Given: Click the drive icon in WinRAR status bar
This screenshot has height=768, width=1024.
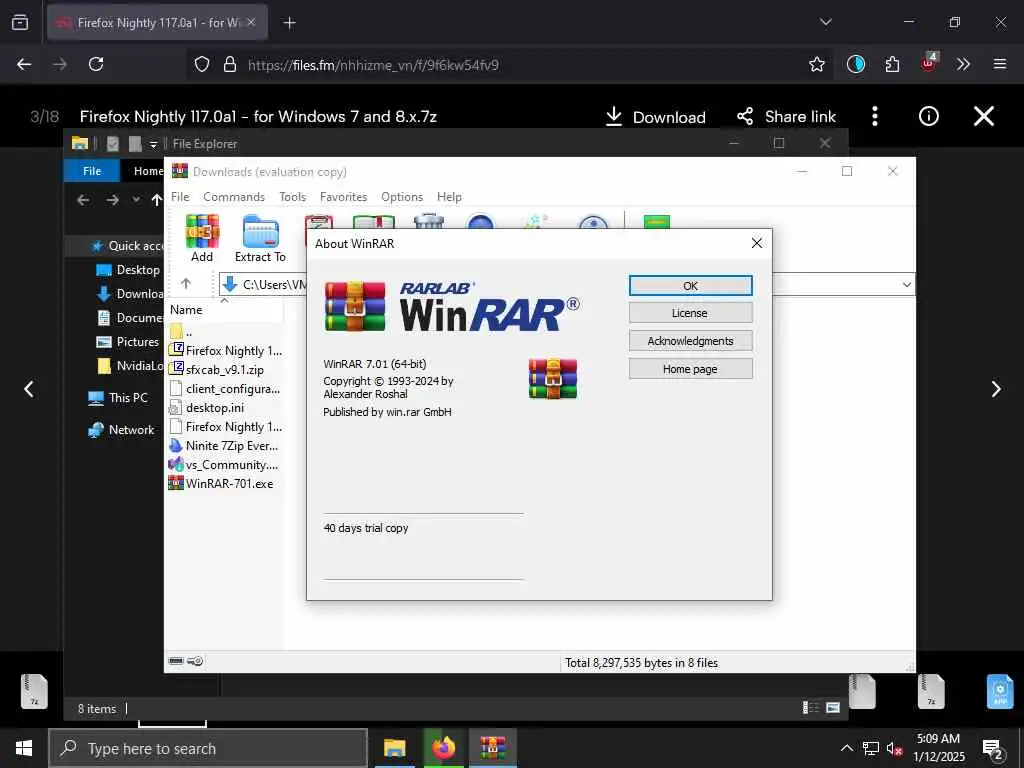Looking at the screenshot, I should click(176, 661).
